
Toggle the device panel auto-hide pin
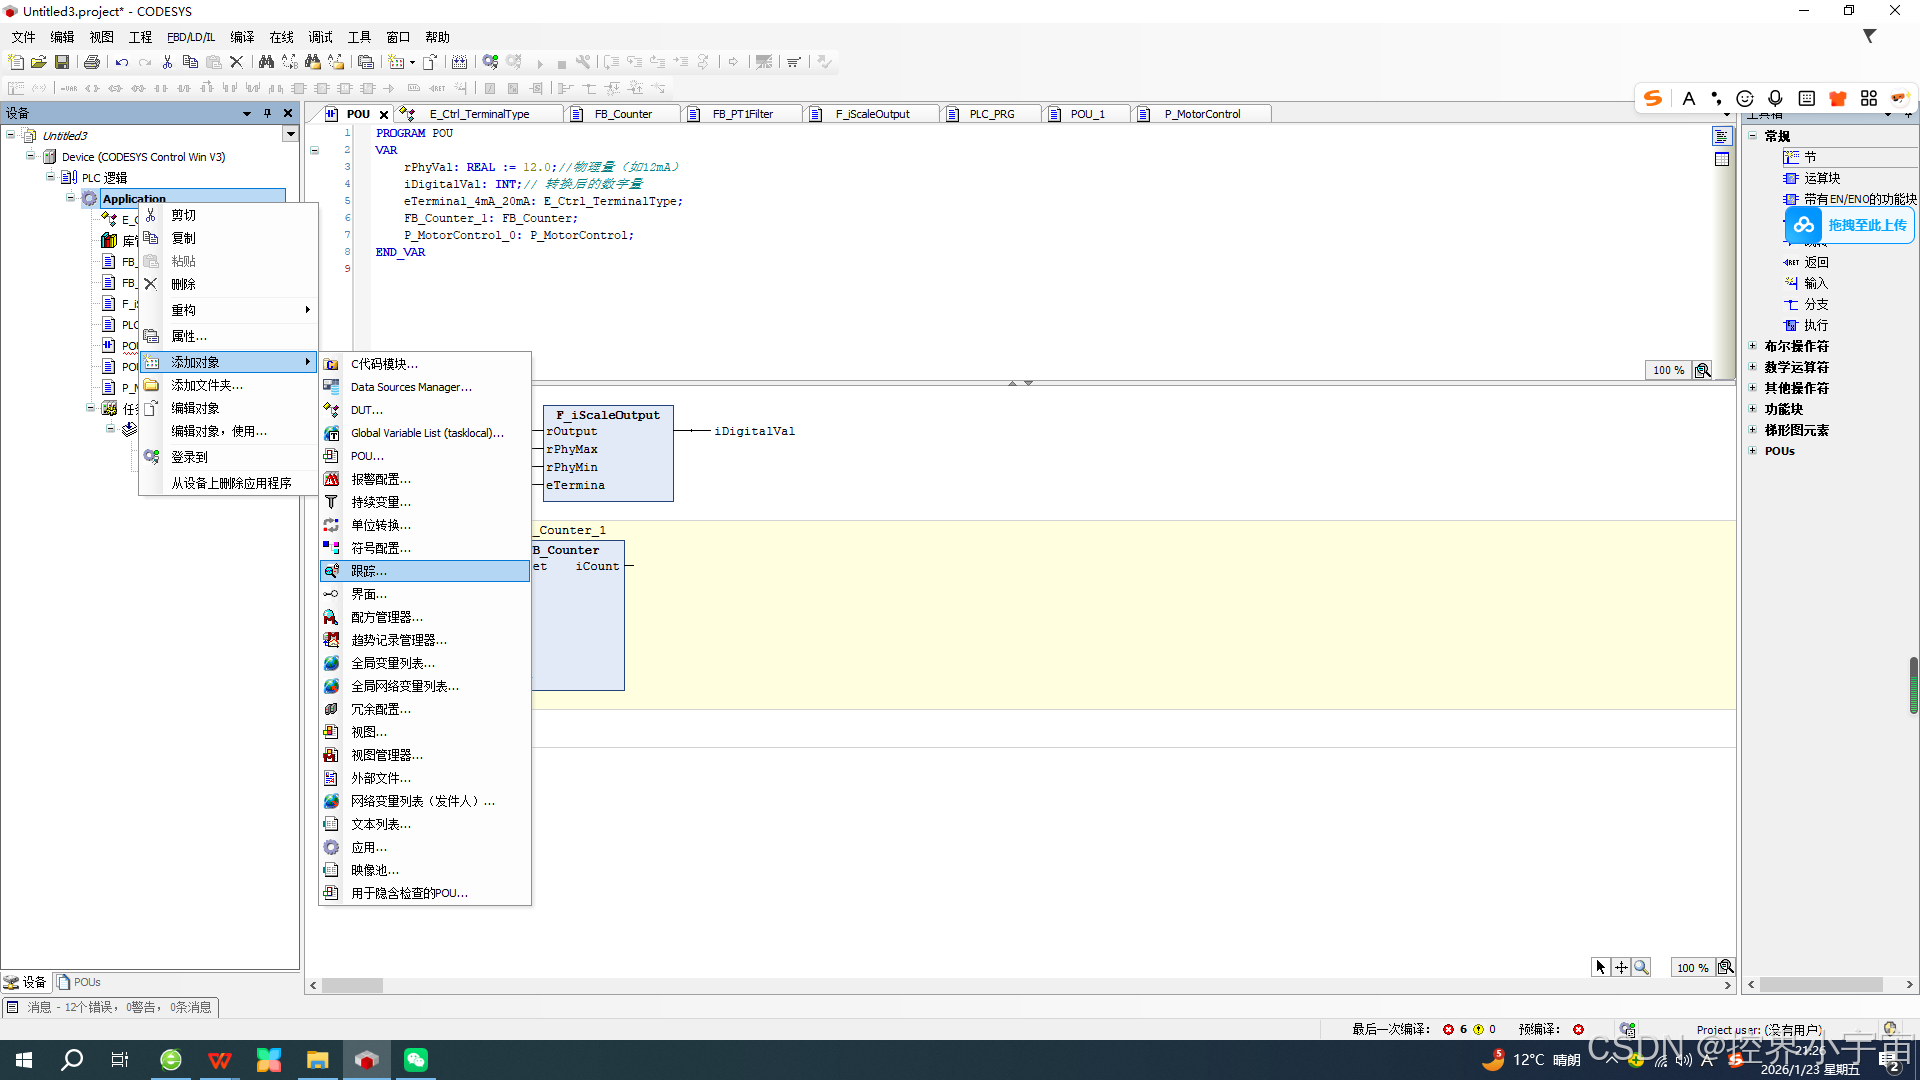[267, 113]
